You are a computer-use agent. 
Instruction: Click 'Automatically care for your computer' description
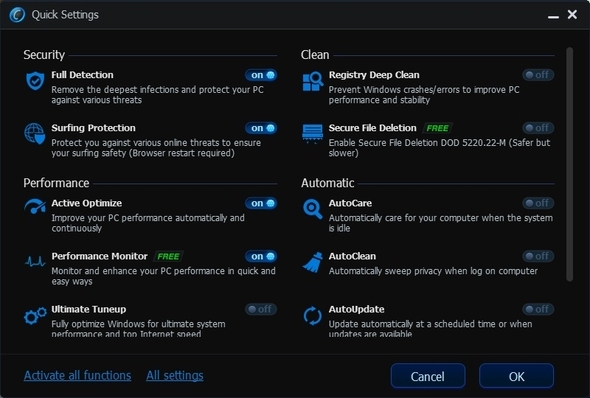[441, 223]
